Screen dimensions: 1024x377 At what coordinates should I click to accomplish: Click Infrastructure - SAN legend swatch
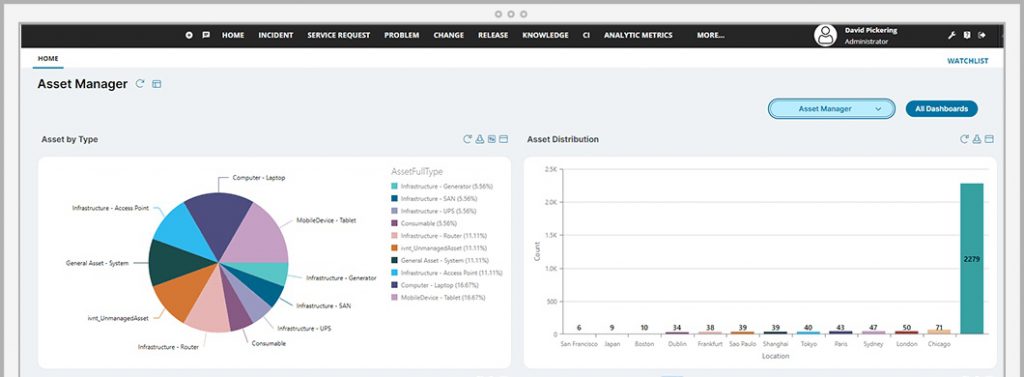click(394, 199)
